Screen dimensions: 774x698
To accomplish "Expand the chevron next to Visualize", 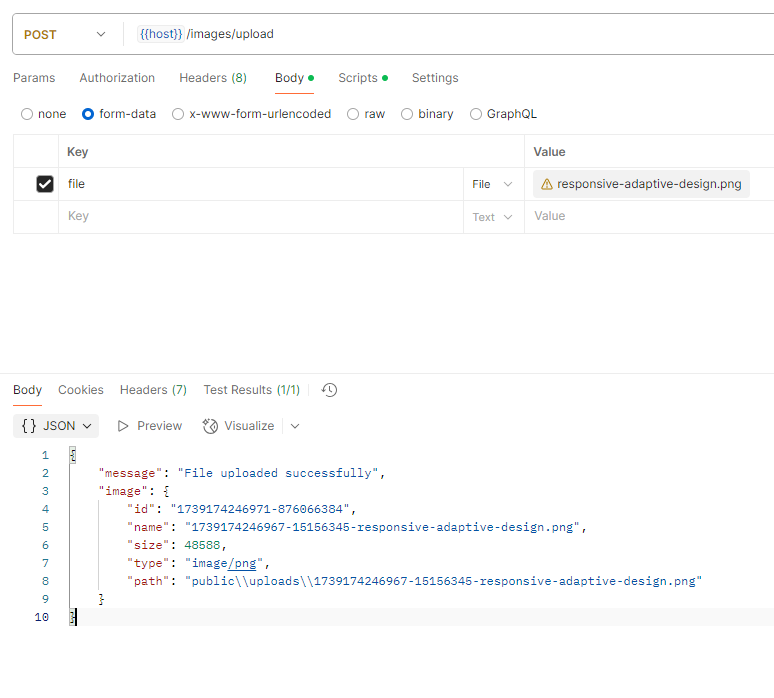I will tap(295, 426).
